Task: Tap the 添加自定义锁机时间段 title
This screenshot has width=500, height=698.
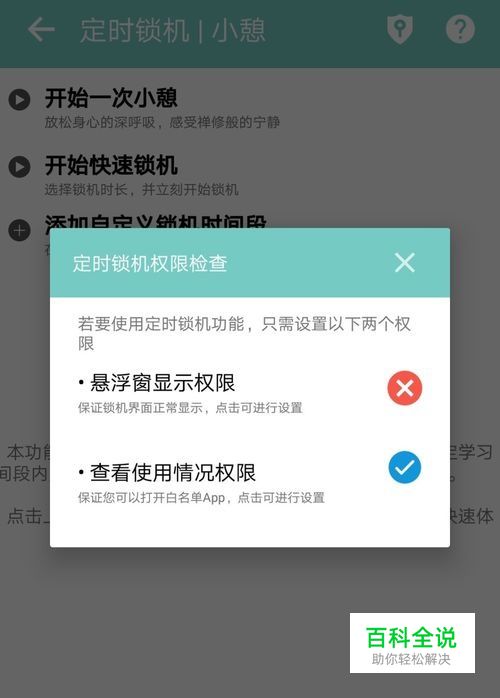Action: coord(156,222)
